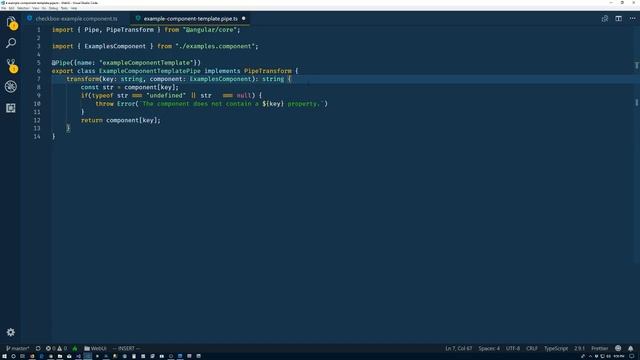This screenshot has height=360, width=640.
Task: Open the notifications bell
Action: coord(631,349)
